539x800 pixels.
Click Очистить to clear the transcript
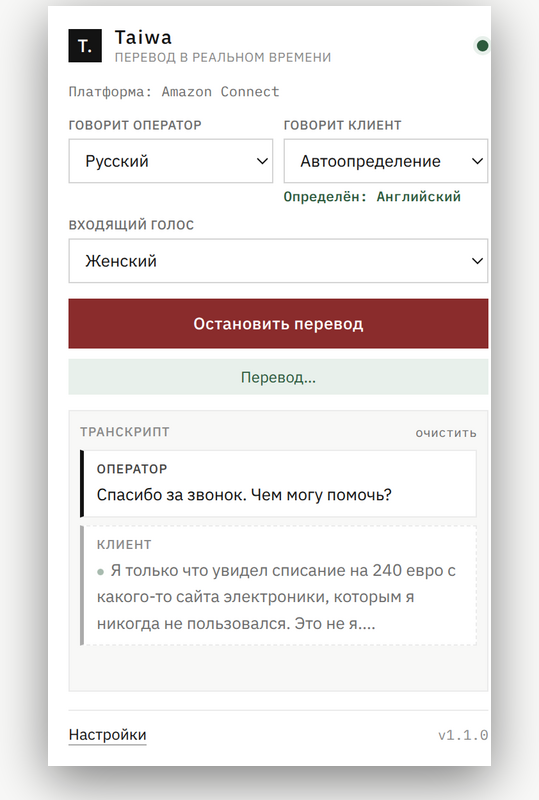pyautogui.click(x=446, y=433)
